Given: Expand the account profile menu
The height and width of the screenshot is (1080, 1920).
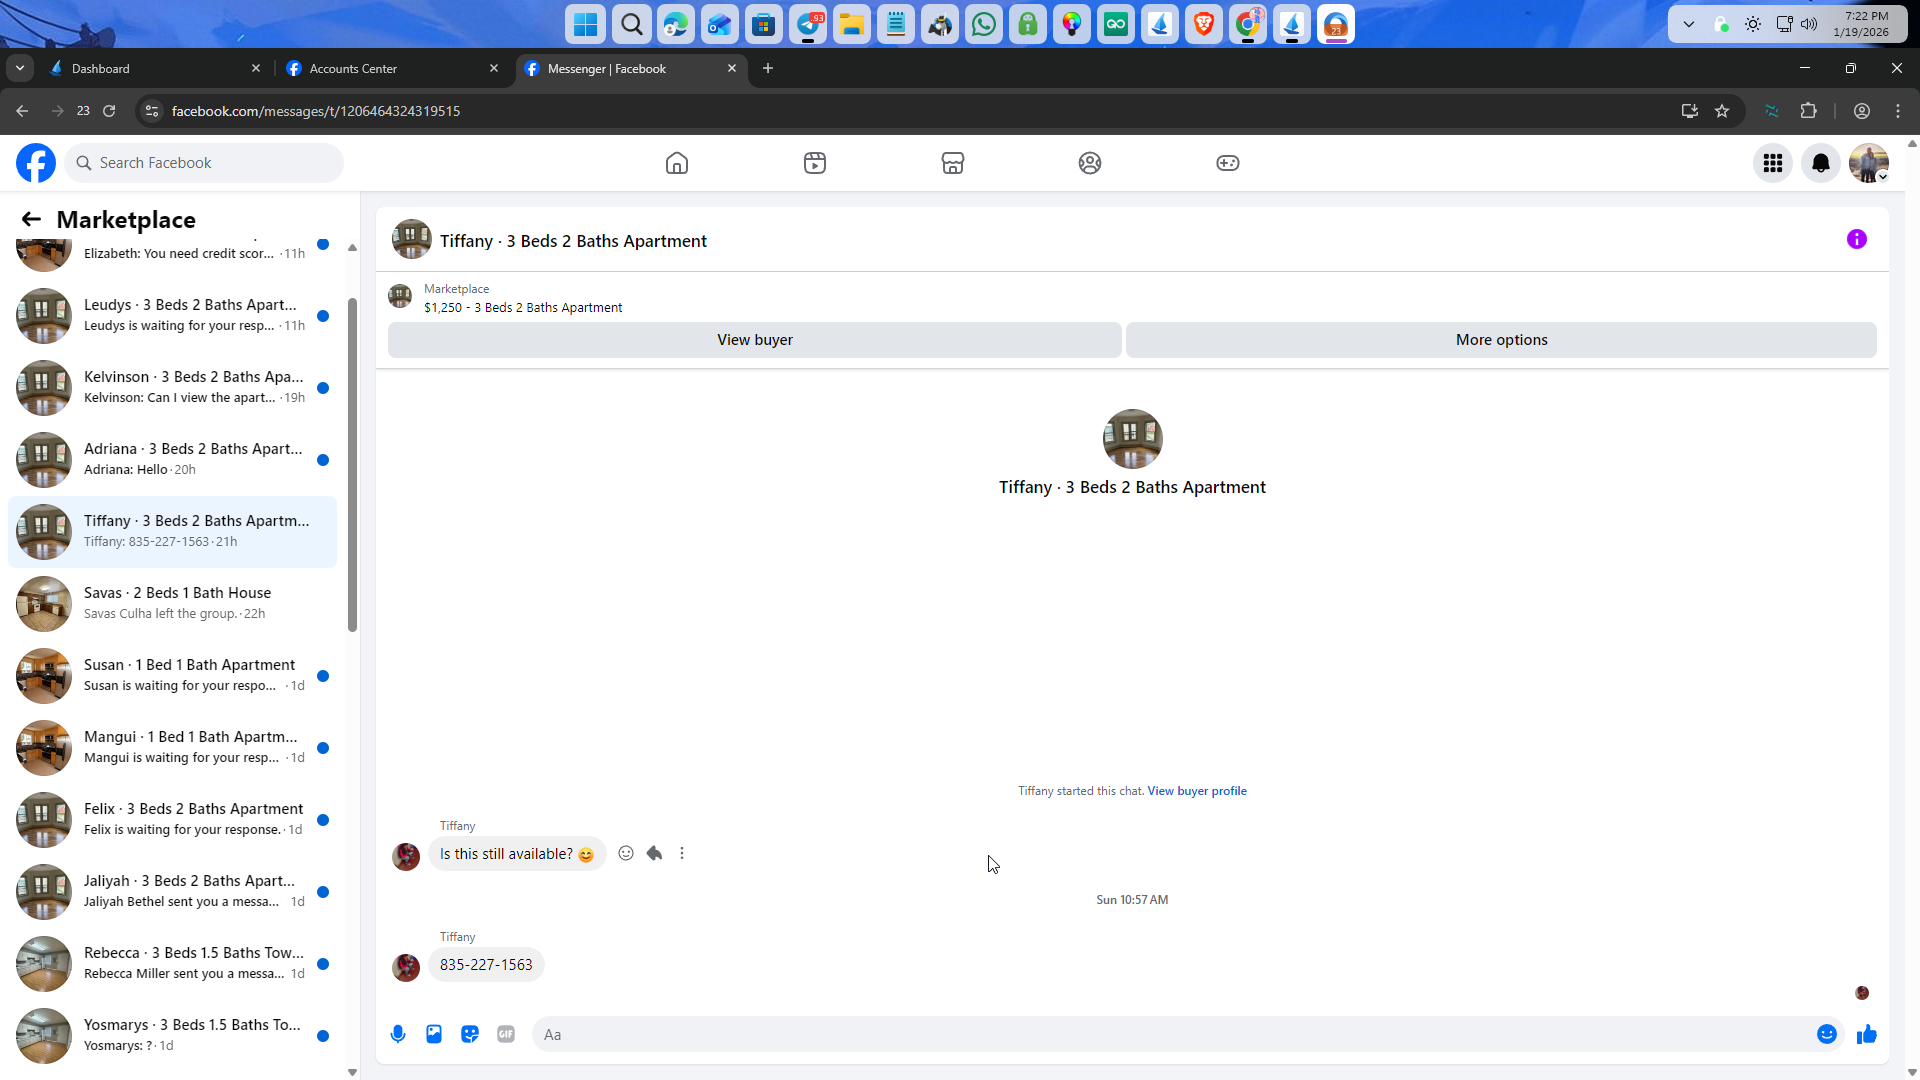Looking at the screenshot, I should click(x=1868, y=163).
